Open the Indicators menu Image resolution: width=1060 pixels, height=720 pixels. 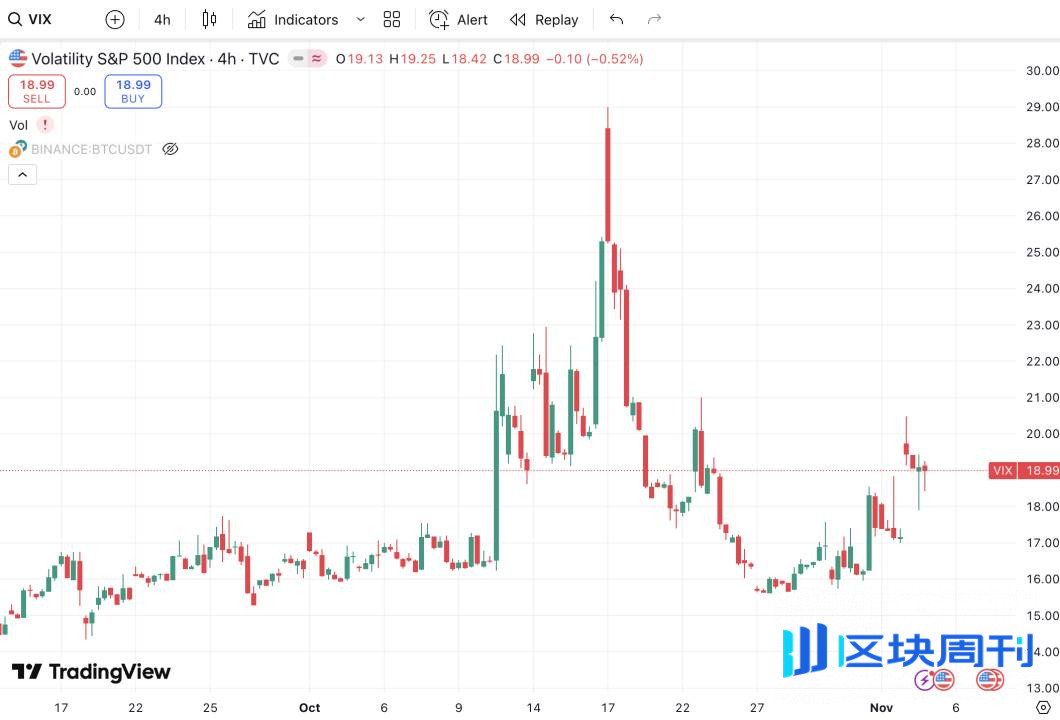pos(294,19)
